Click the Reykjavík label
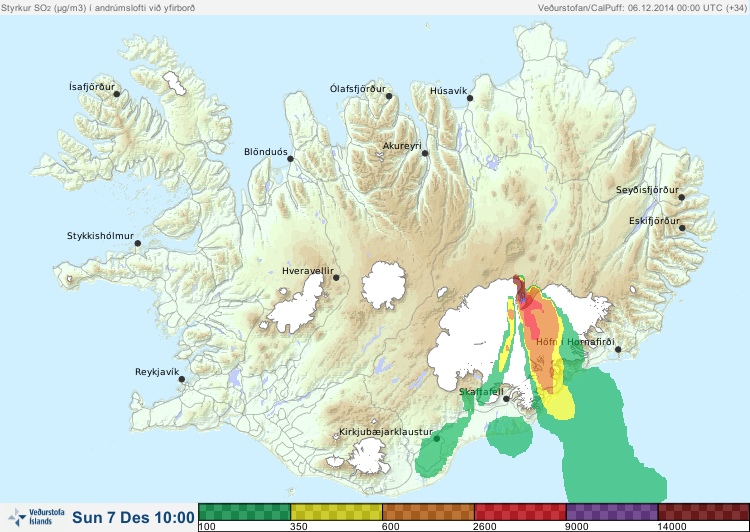 tap(157, 372)
